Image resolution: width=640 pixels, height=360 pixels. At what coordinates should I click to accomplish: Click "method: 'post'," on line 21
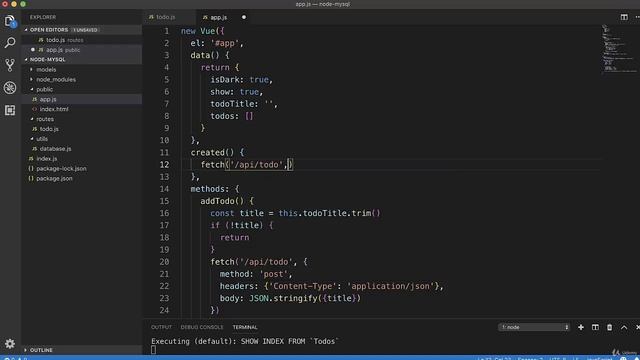(x=256, y=274)
